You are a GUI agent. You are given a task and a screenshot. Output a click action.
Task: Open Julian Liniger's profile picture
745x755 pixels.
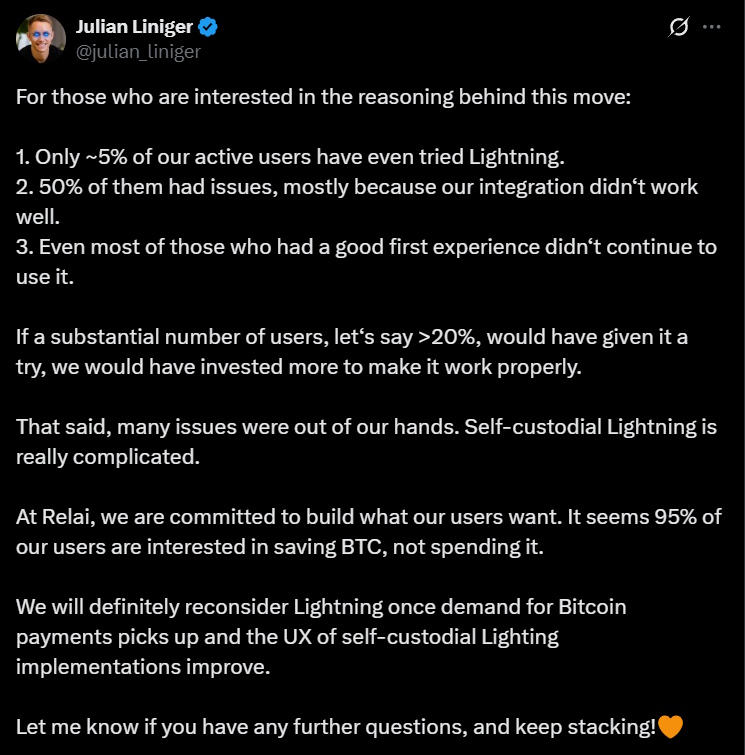click(41, 39)
